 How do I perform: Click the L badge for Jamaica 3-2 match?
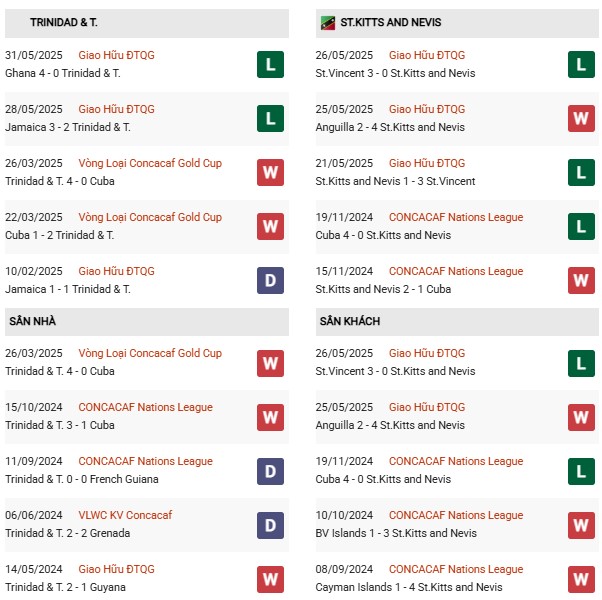[x=270, y=119]
